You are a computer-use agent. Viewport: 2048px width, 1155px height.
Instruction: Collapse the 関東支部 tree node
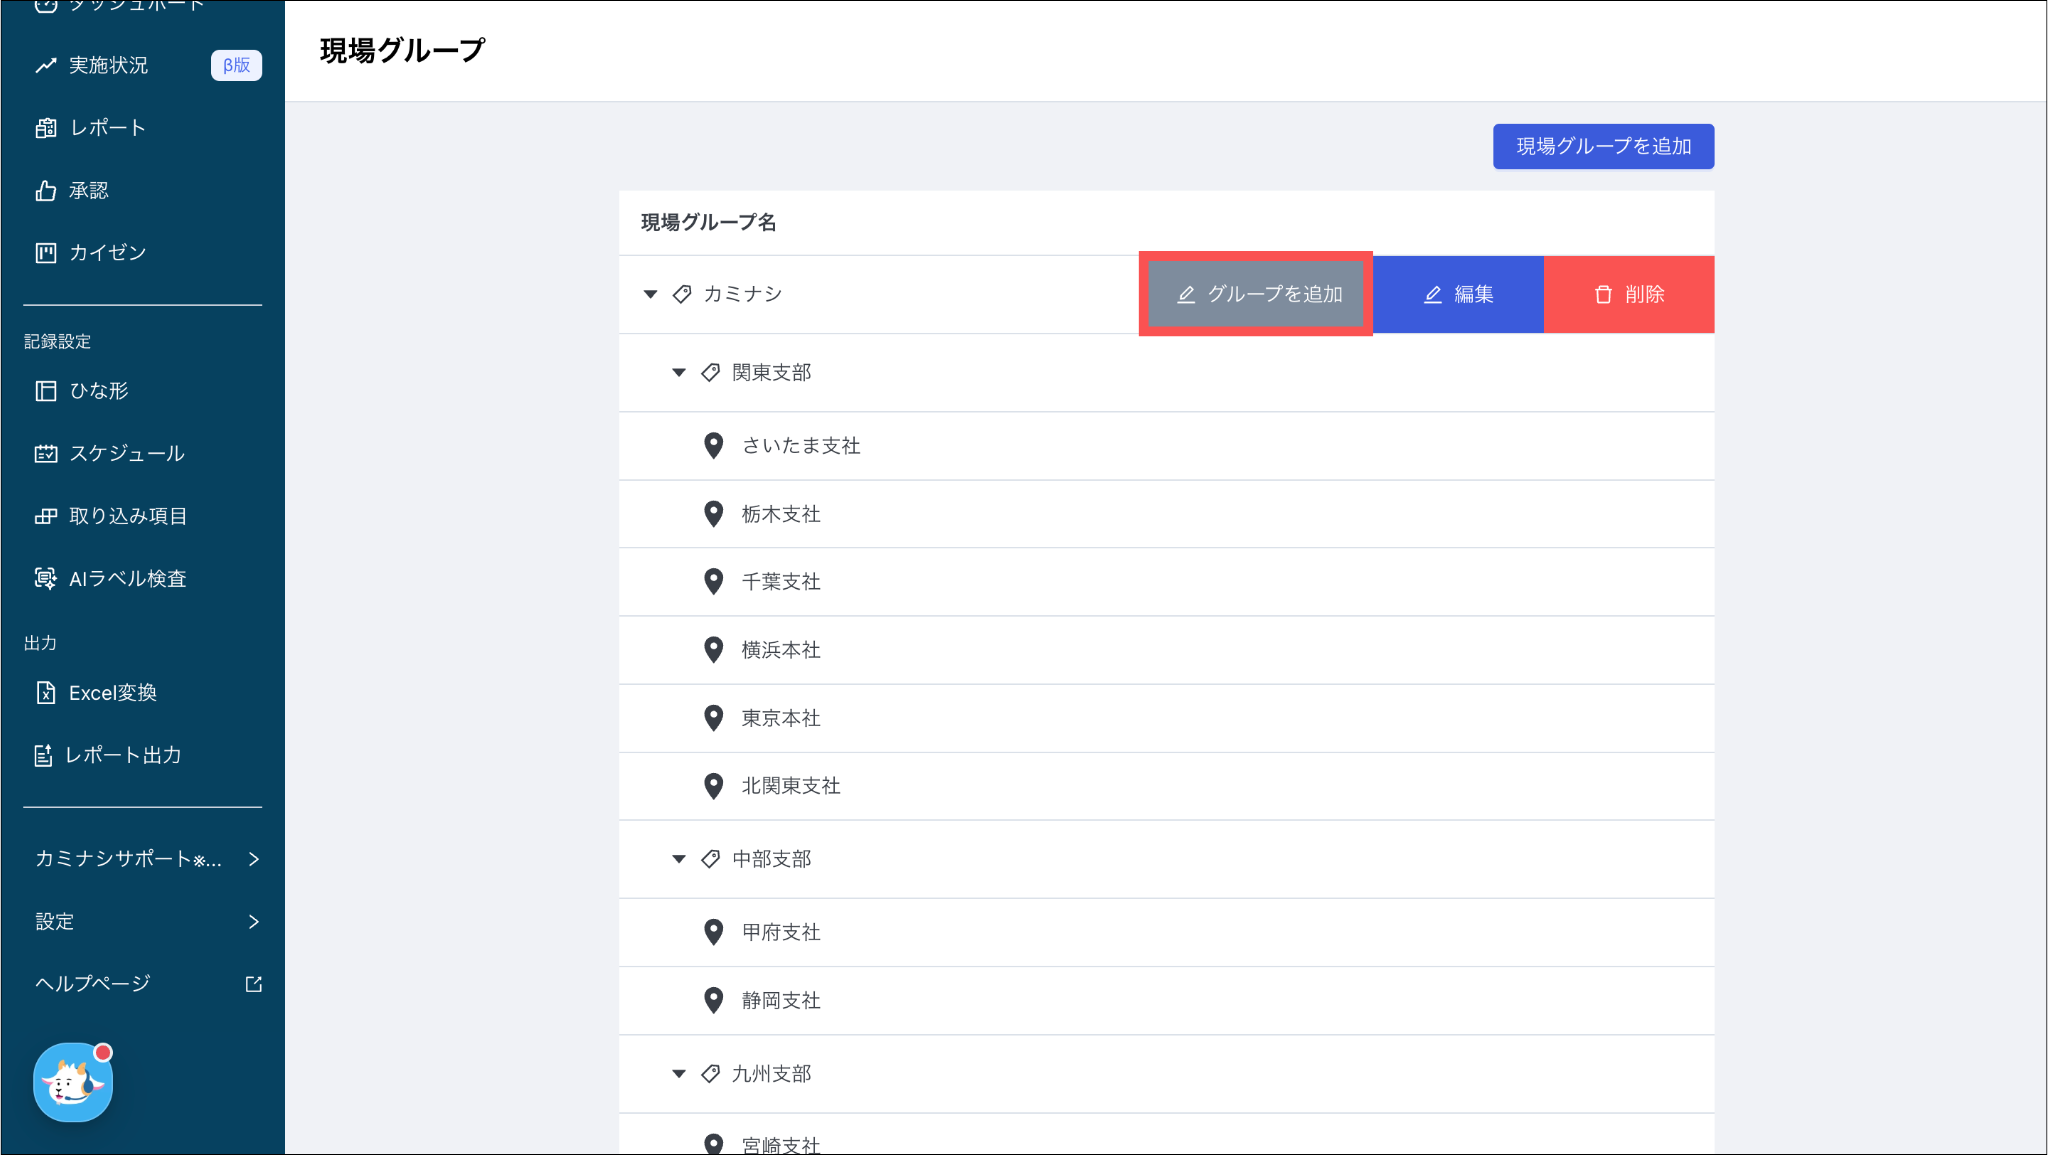[679, 372]
